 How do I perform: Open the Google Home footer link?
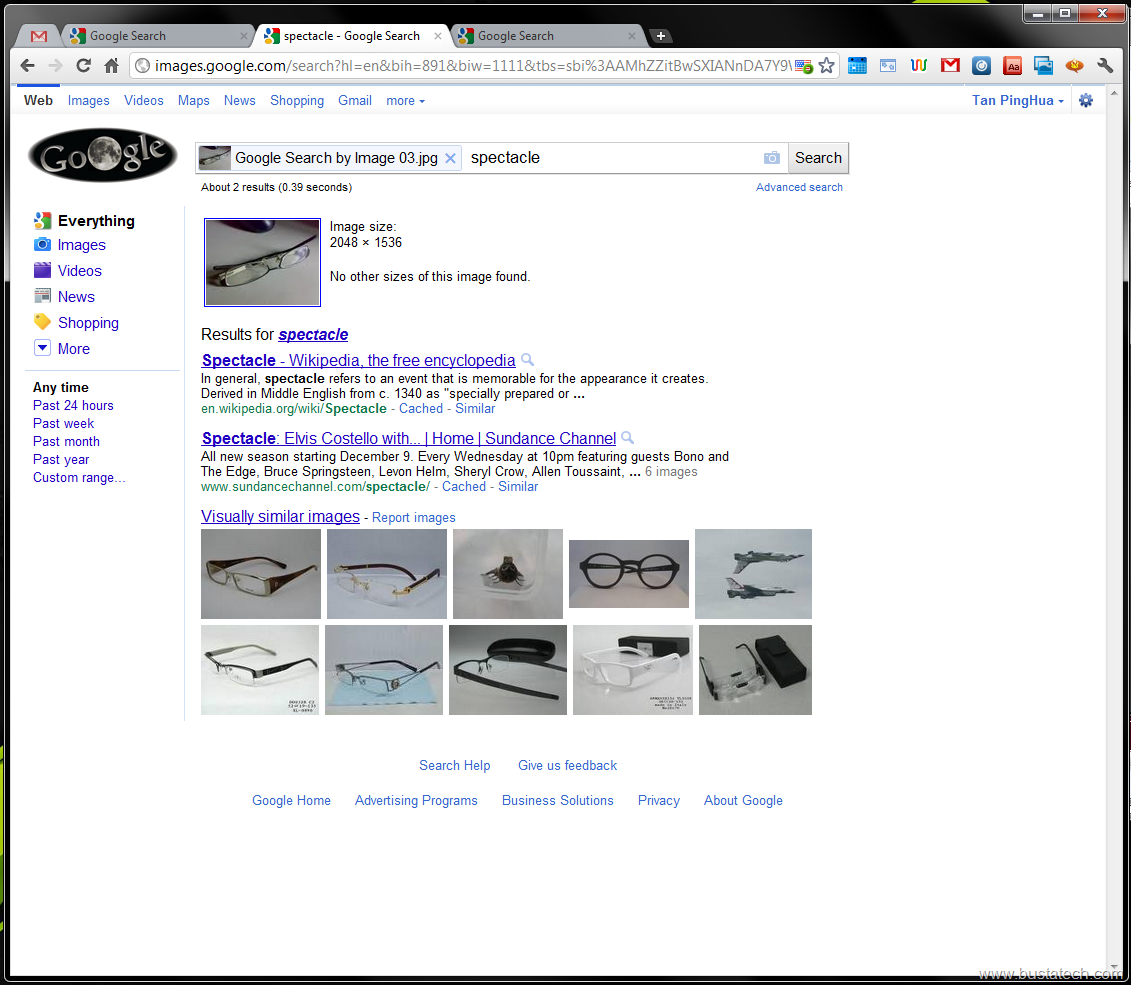(x=291, y=800)
